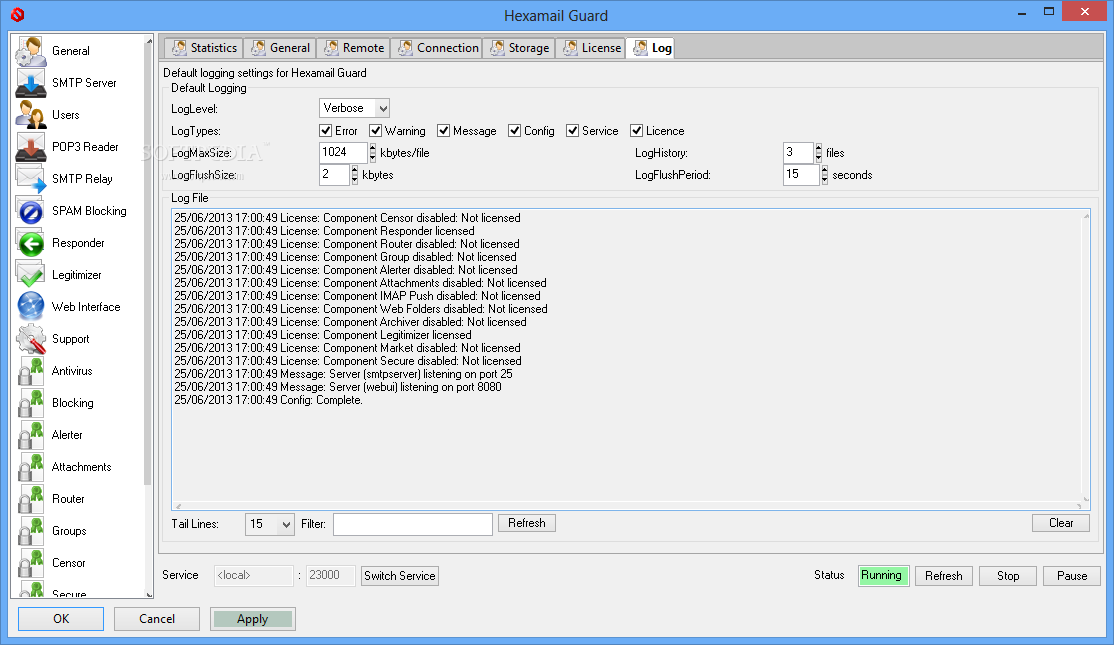
Task: Open the Users sidebar icon
Action: [31, 114]
